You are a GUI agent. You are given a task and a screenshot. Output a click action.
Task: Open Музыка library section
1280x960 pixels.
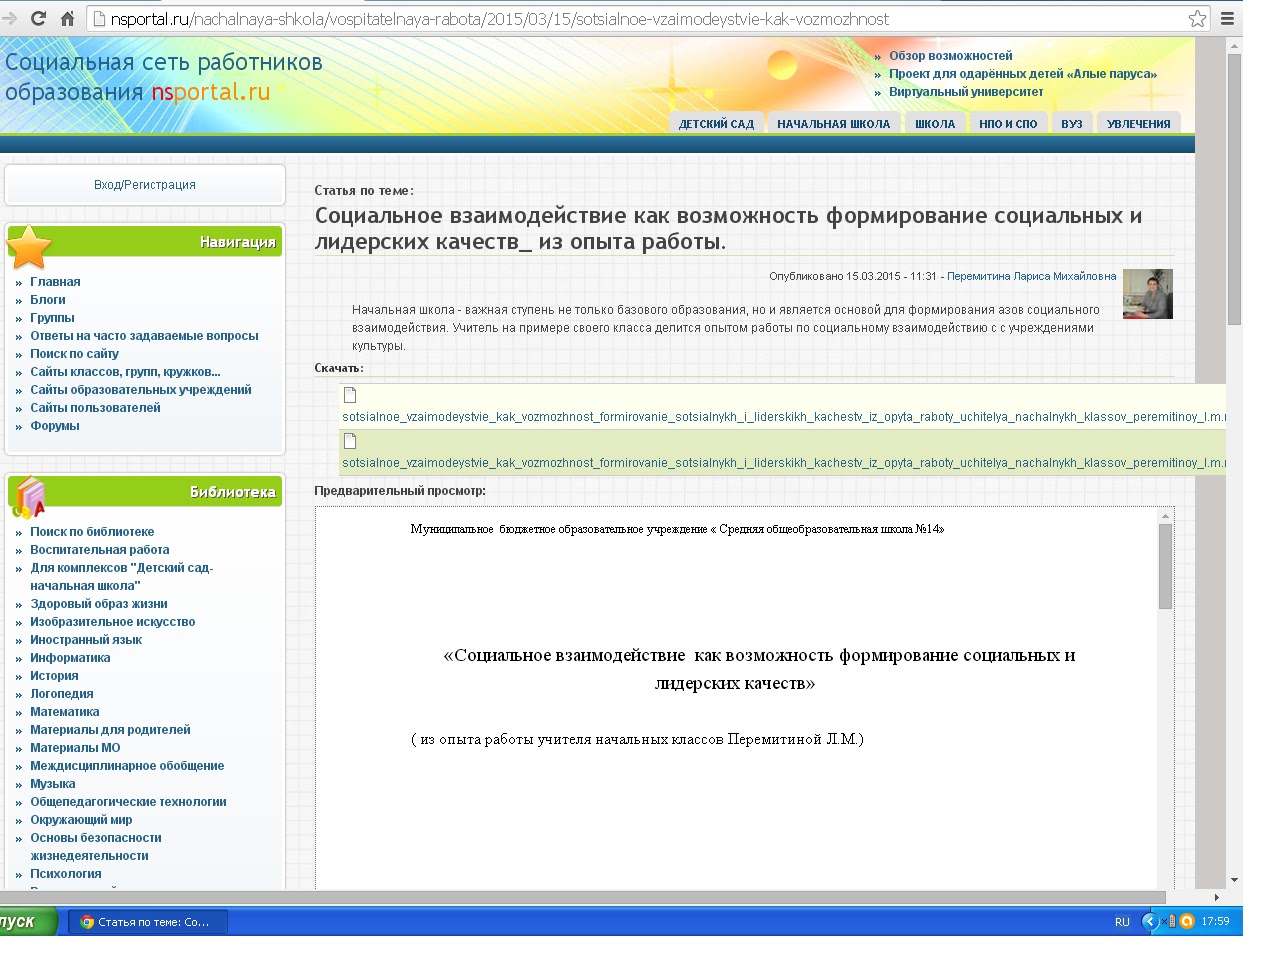click(53, 784)
